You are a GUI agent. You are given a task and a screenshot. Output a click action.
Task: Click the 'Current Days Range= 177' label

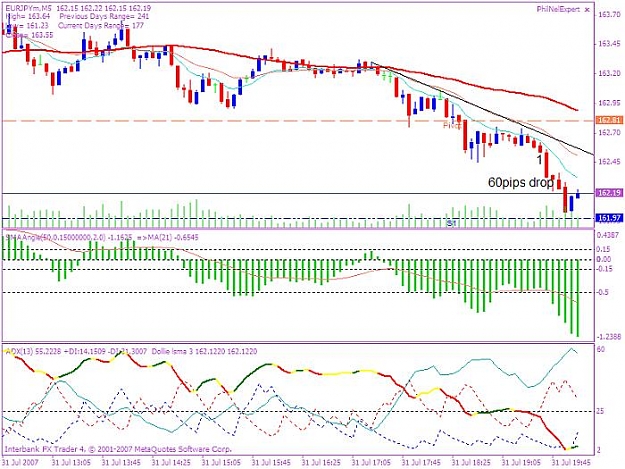tap(101, 26)
